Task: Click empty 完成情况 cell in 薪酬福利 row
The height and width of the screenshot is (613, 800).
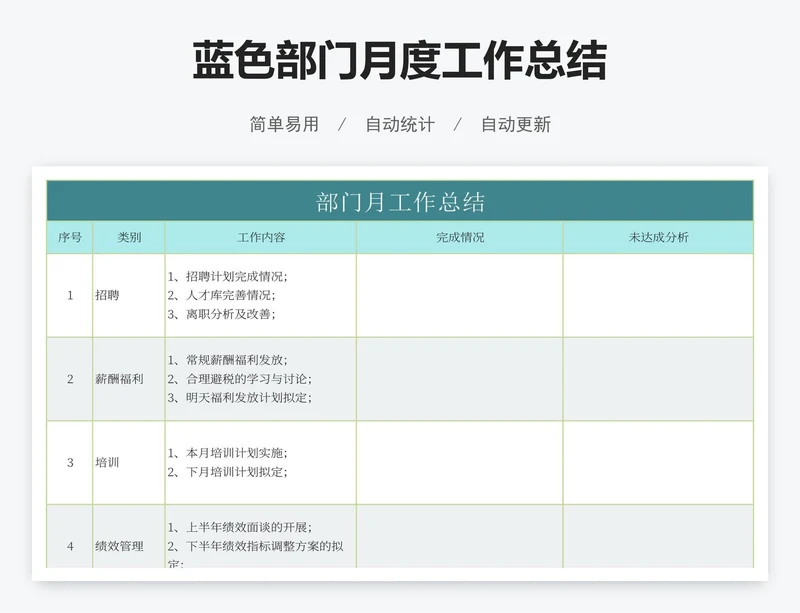Action: (460, 379)
